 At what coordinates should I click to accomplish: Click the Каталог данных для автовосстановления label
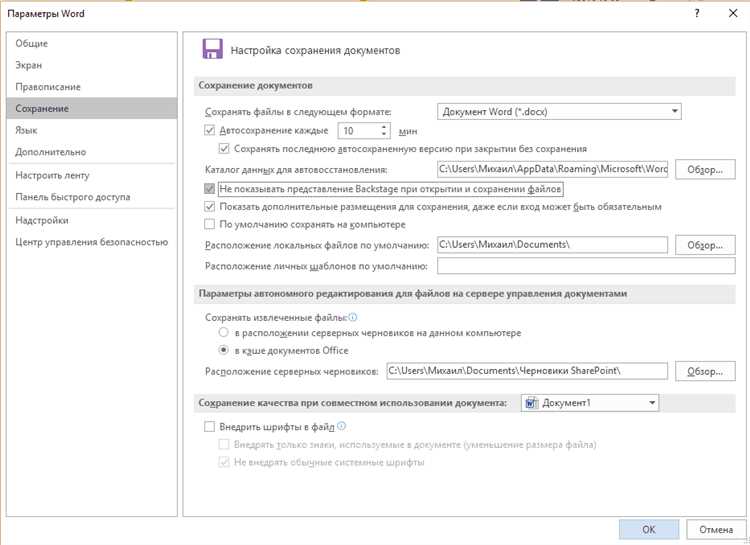click(296, 170)
